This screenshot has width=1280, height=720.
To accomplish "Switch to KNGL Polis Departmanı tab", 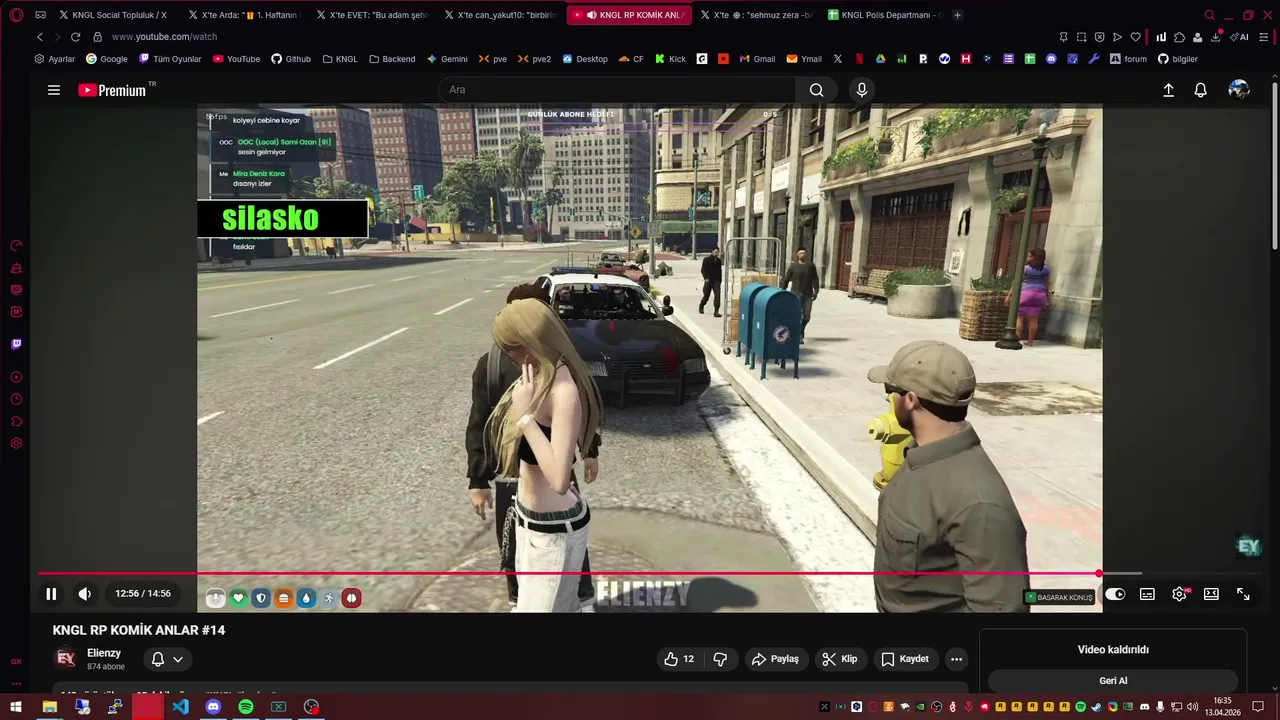I will [884, 15].
